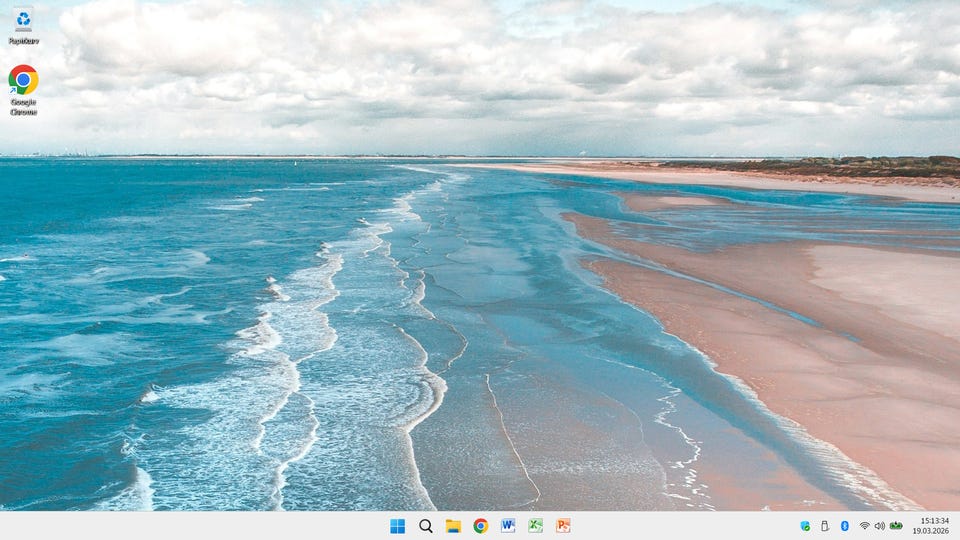
Task: Click the Safely Remove Hardware USB icon
Action: pos(825,526)
